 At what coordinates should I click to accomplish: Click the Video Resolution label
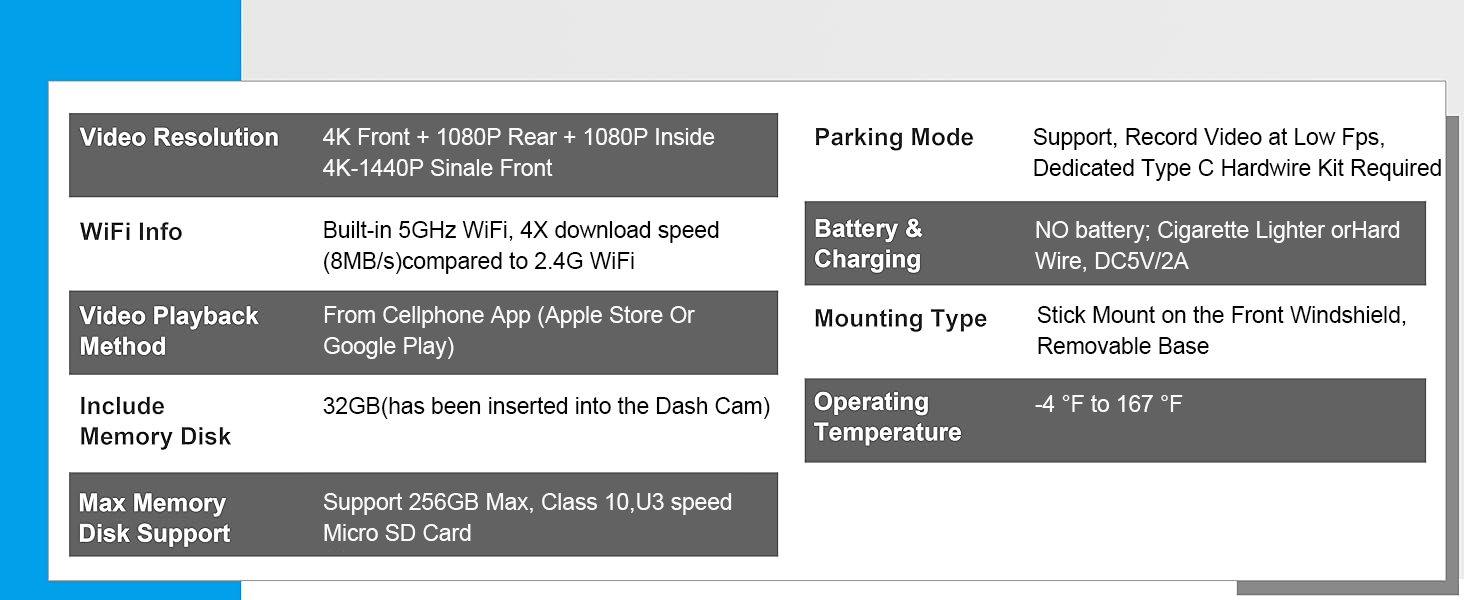point(179,138)
